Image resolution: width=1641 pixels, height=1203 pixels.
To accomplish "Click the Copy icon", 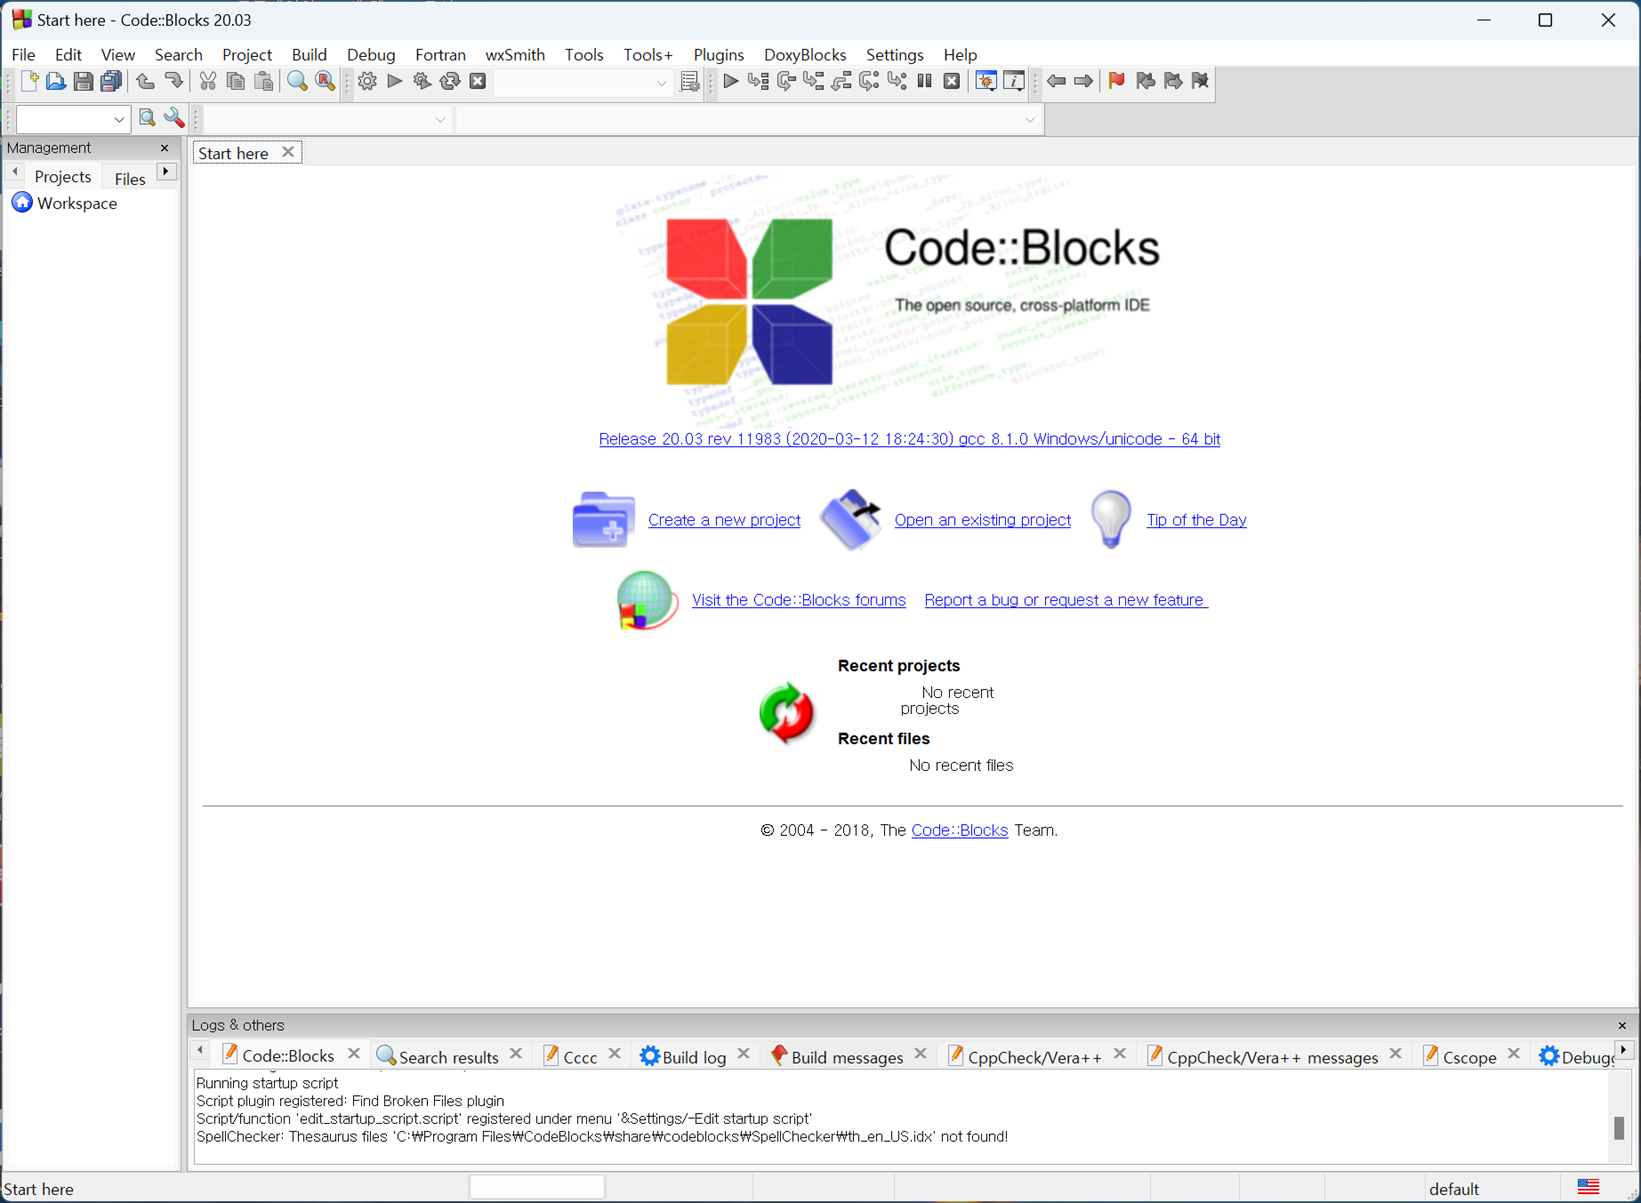I will click(x=236, y=81).
